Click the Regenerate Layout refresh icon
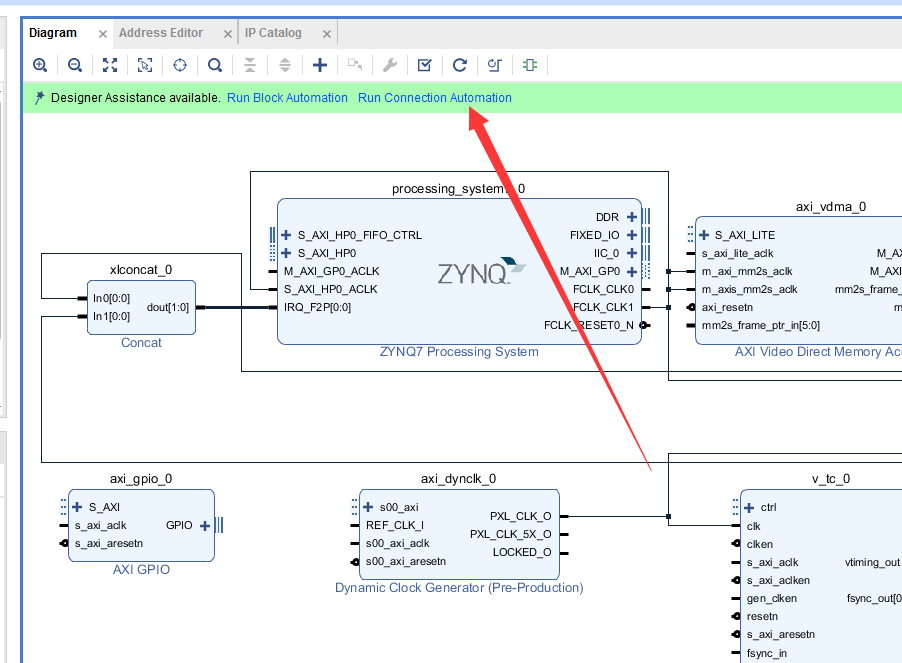This screenshot has height=663, width=902. [x=460, y=65]
